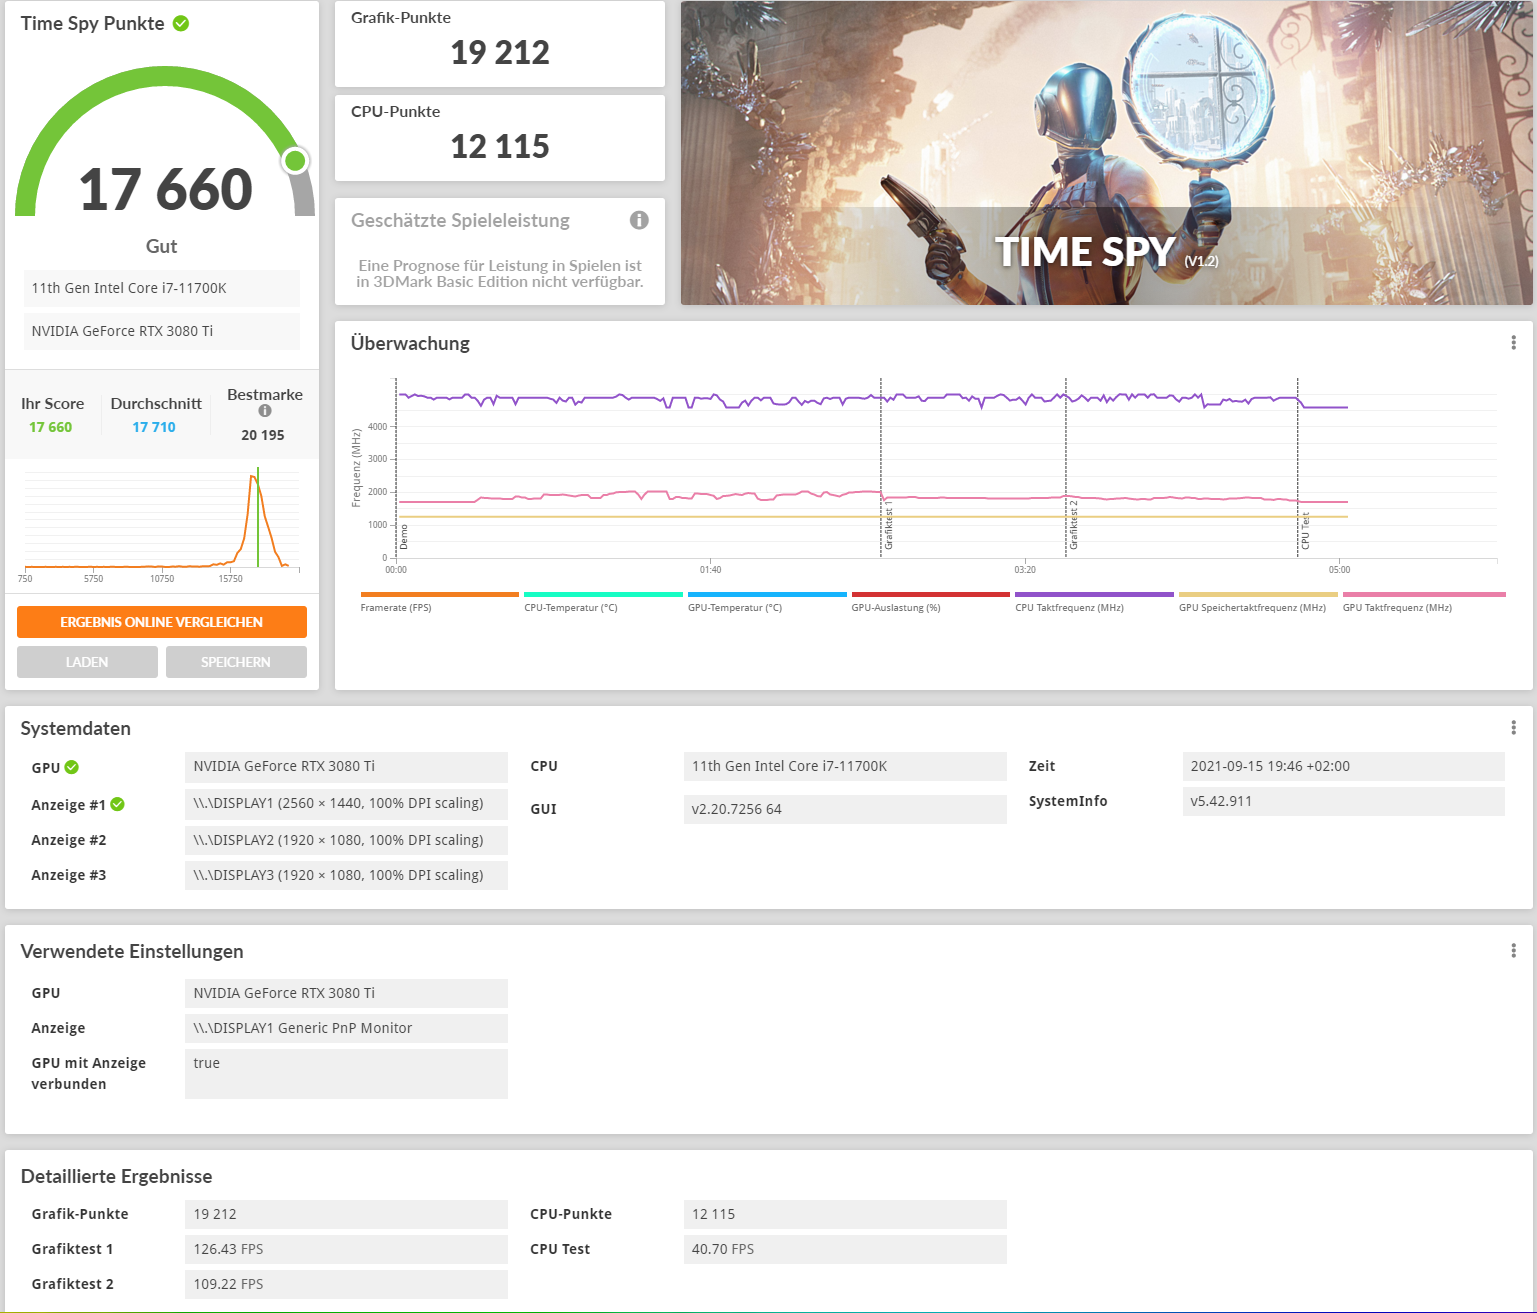Screen dimensions: 1537x1313
Task: Click the SystemInfo value v5.42.911
Action: point(1343,801)
